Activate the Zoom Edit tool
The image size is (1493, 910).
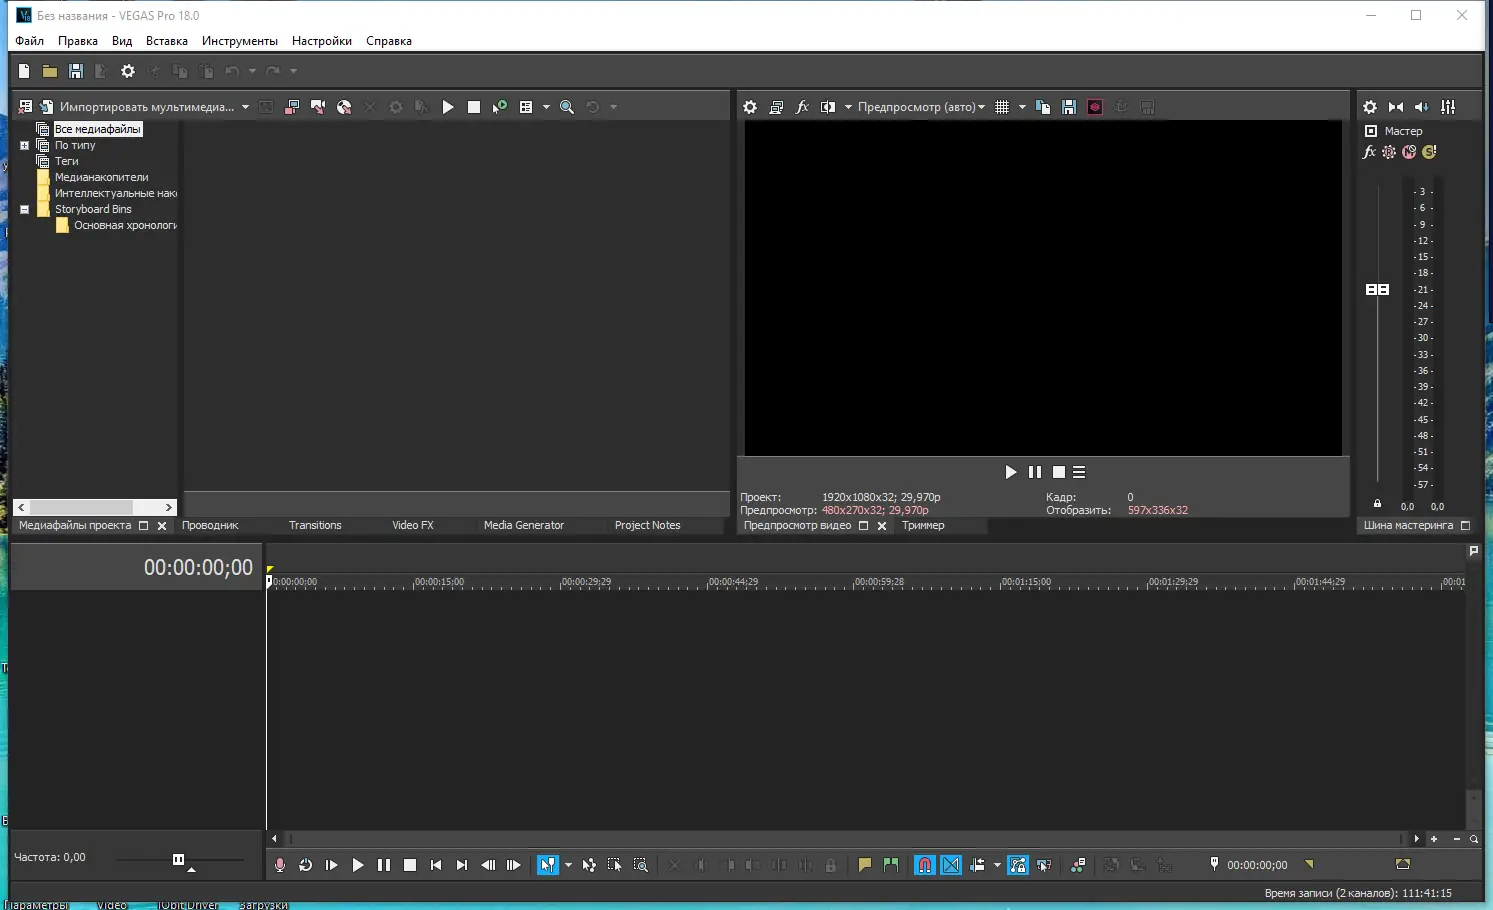pos(640,865)
